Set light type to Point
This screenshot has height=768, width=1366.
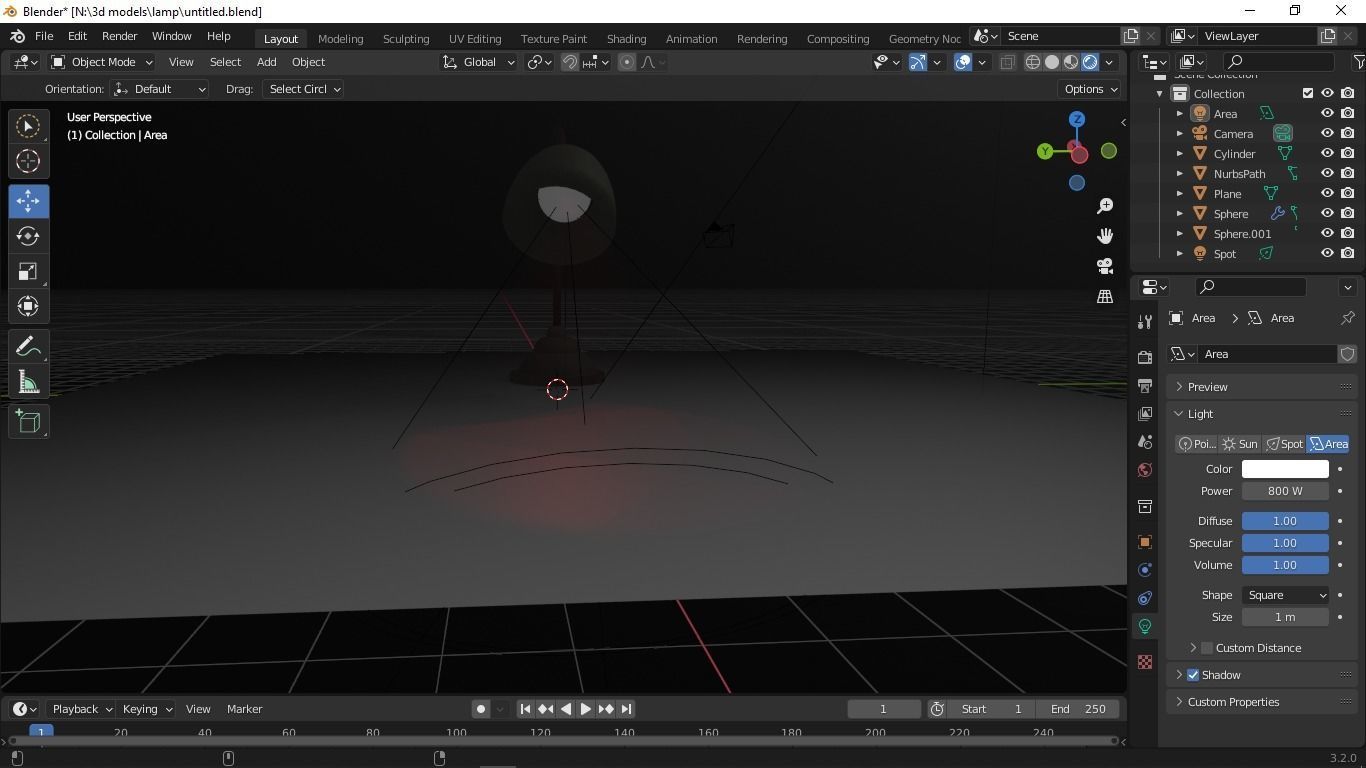pyautogui.click(x=1196, y=444)
